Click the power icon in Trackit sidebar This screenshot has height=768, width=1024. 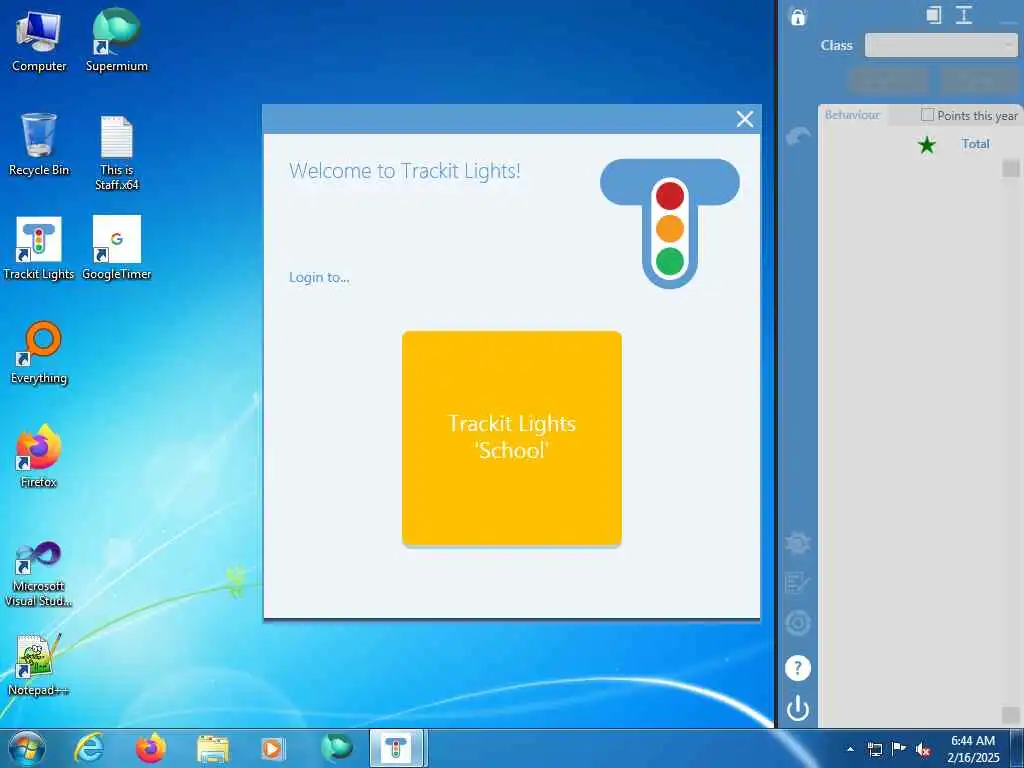[x=798, y=708]
